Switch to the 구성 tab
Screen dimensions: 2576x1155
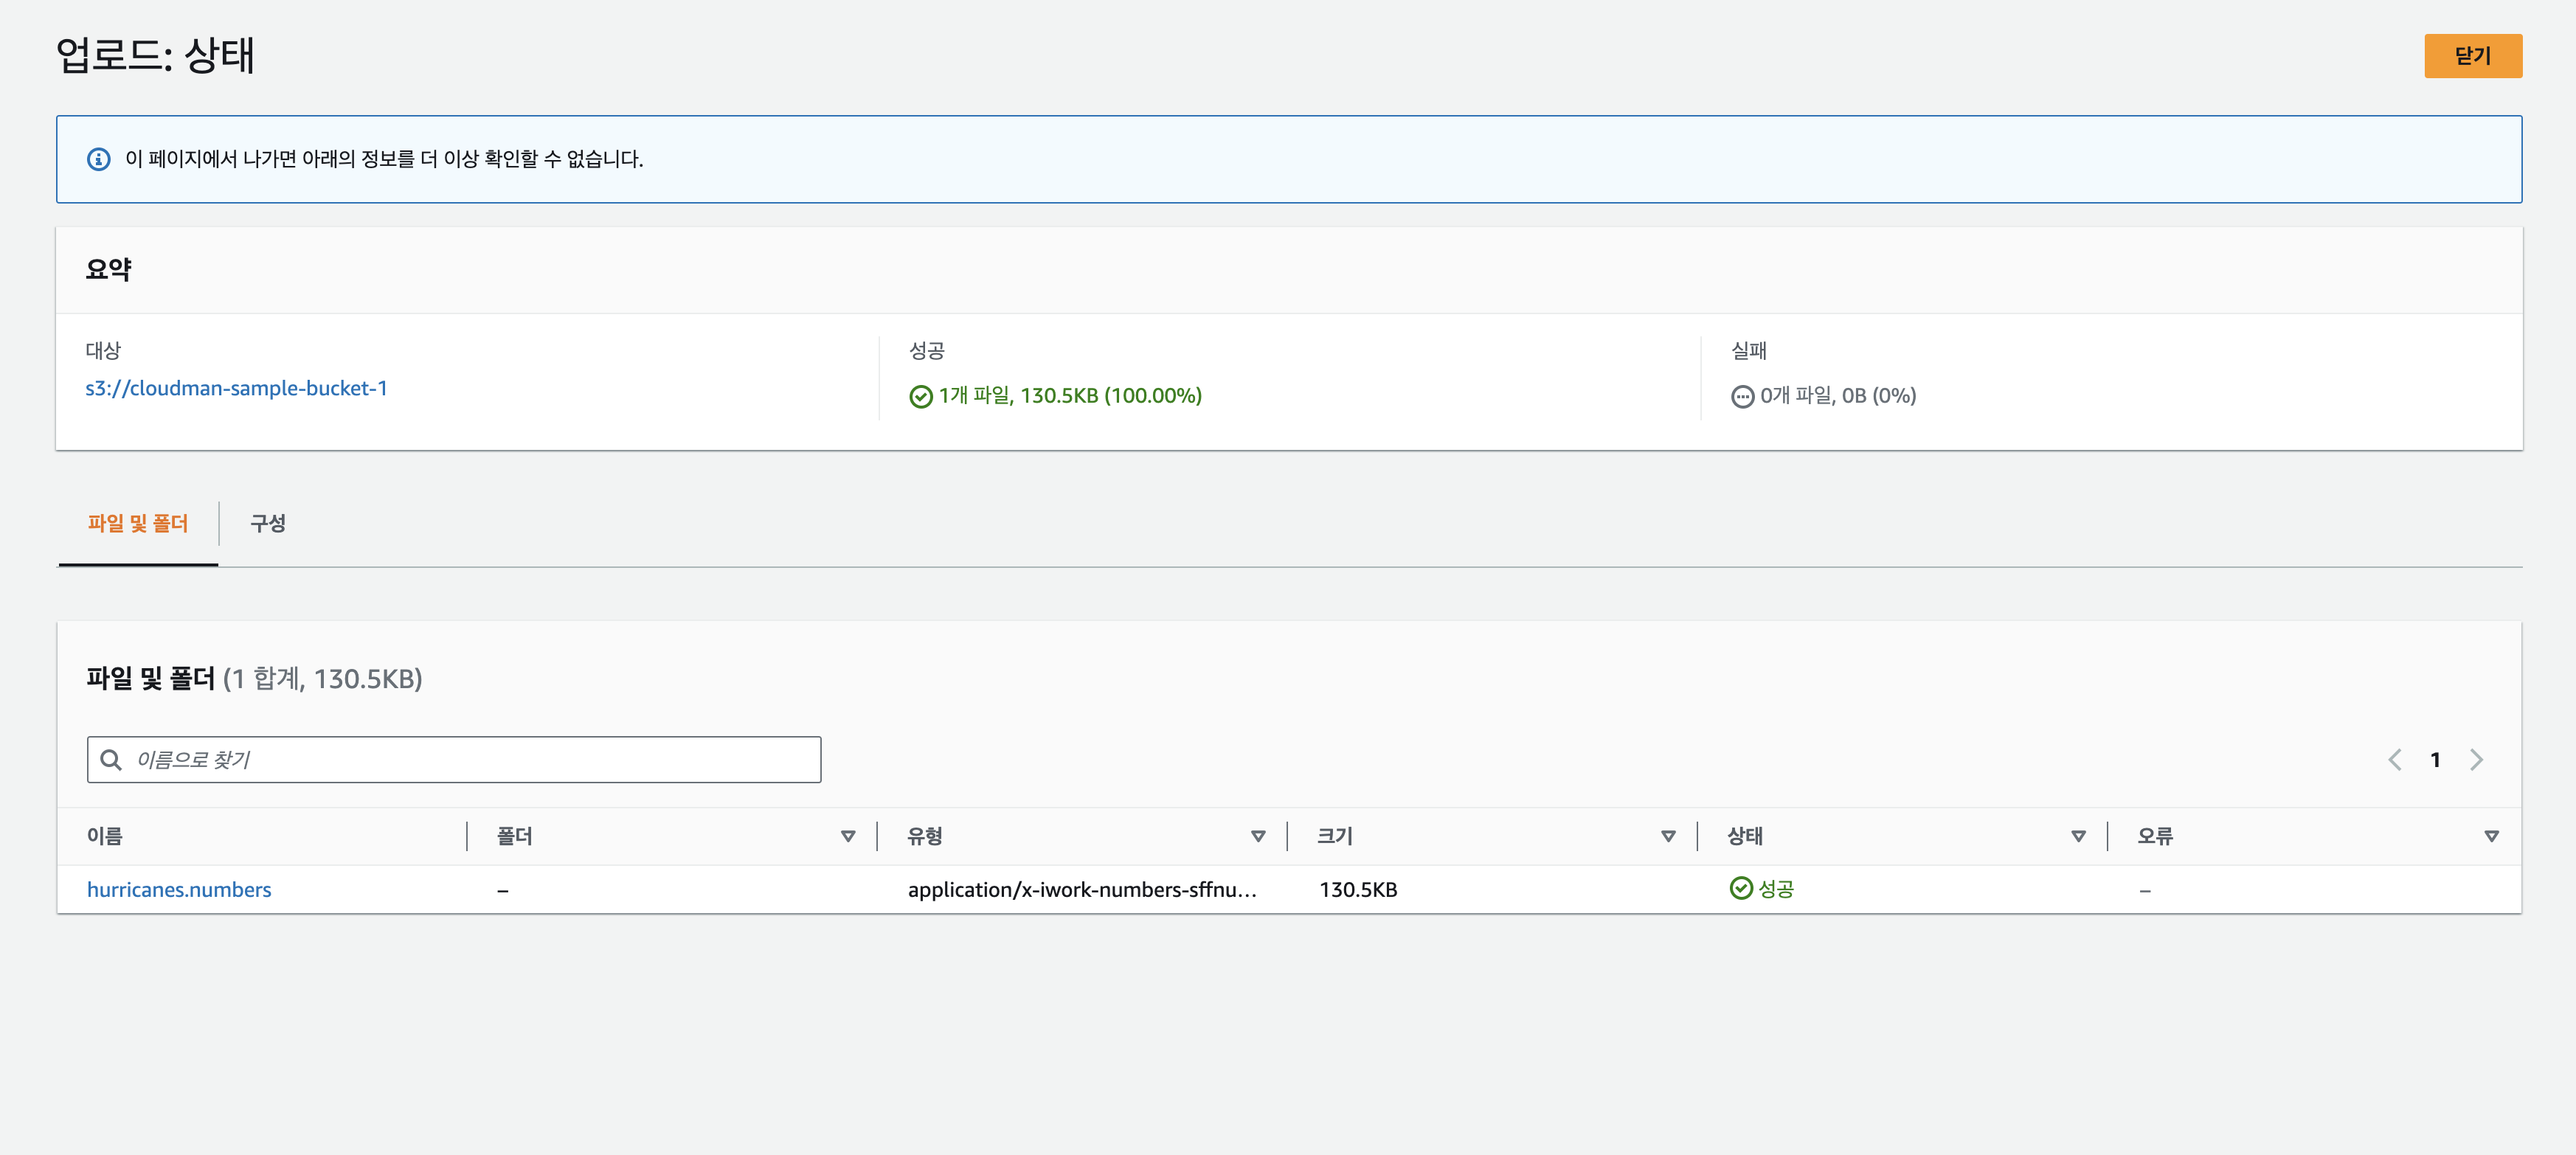pos(268,524)
